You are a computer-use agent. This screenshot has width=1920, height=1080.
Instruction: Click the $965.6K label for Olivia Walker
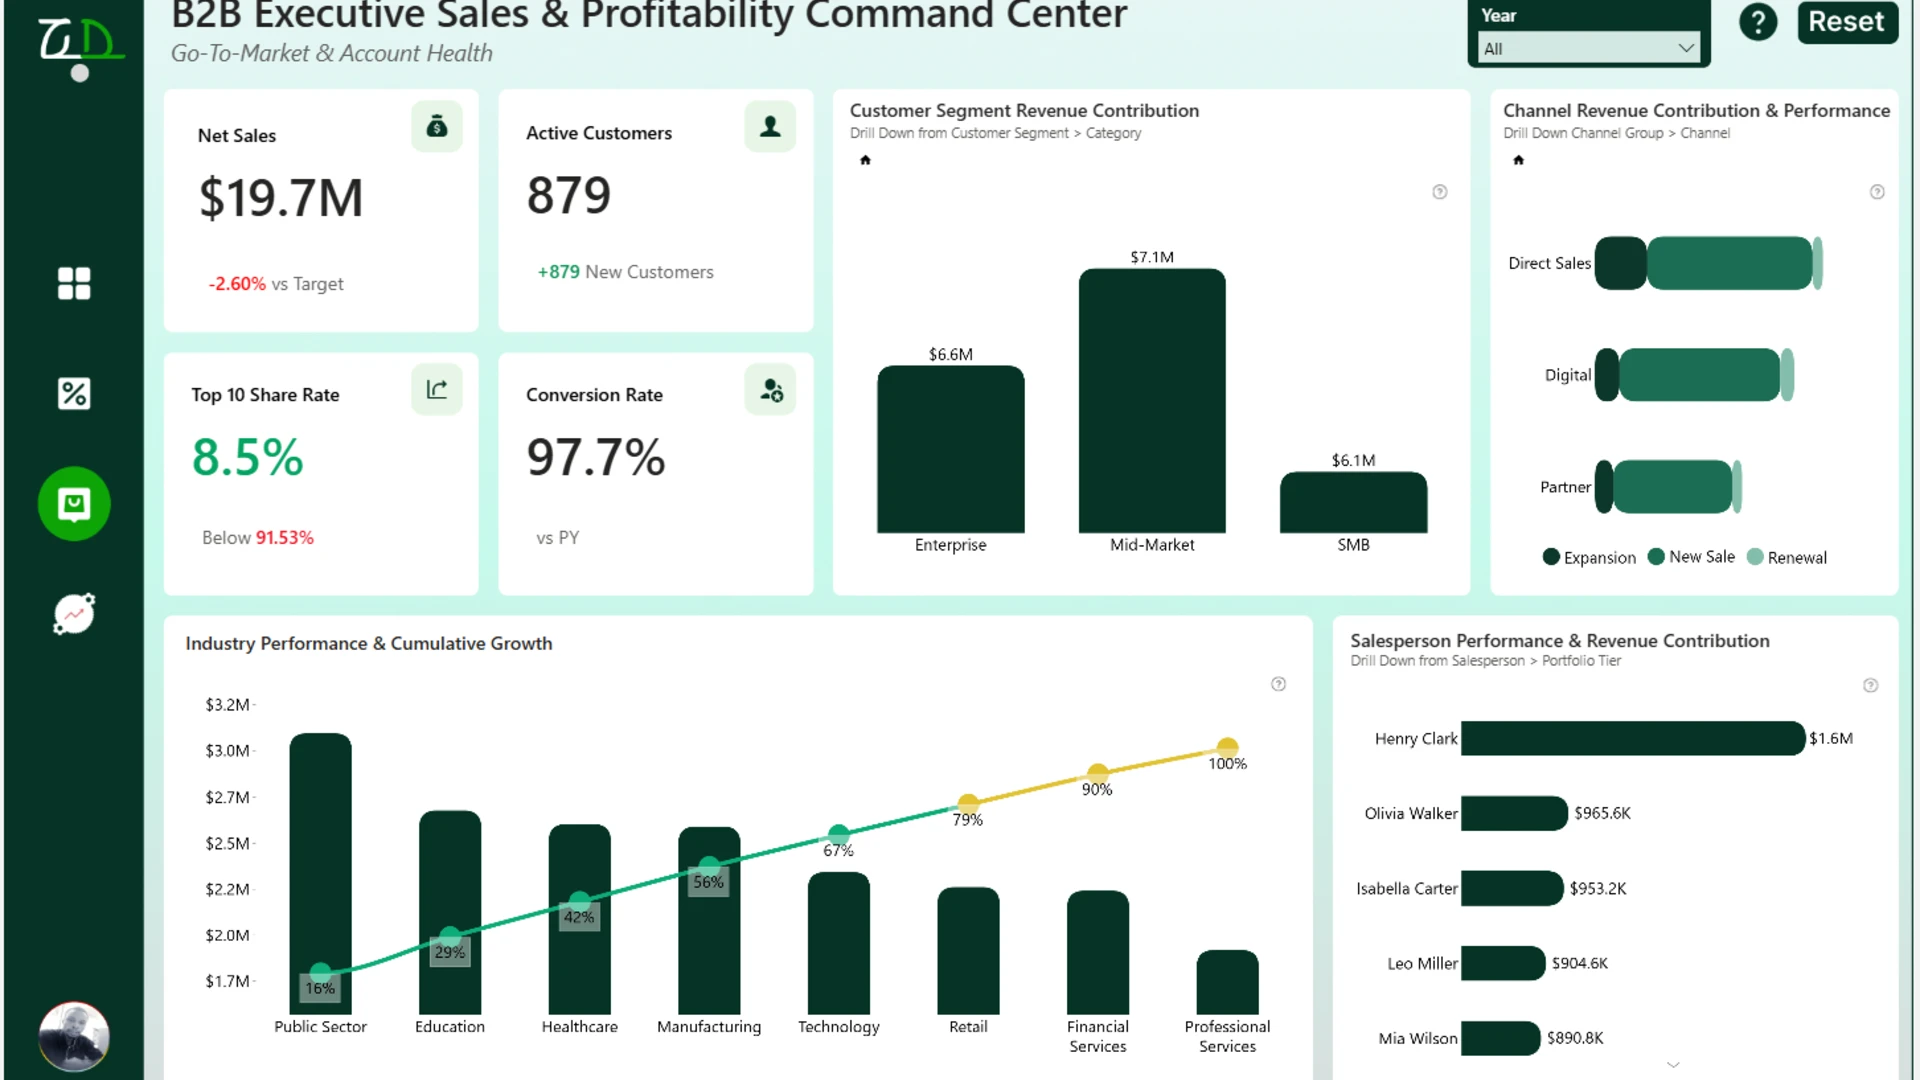(1602, 813)
